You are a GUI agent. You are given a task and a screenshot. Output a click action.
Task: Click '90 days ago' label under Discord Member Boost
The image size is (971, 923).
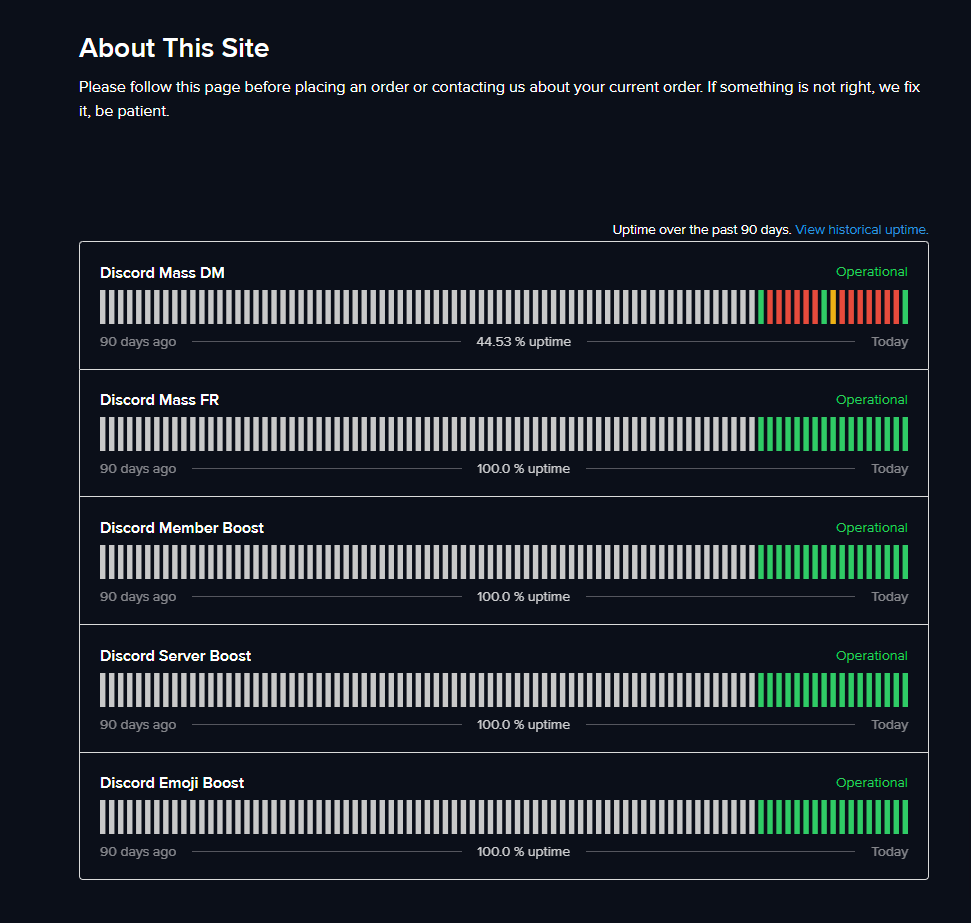tap(138, 597)
